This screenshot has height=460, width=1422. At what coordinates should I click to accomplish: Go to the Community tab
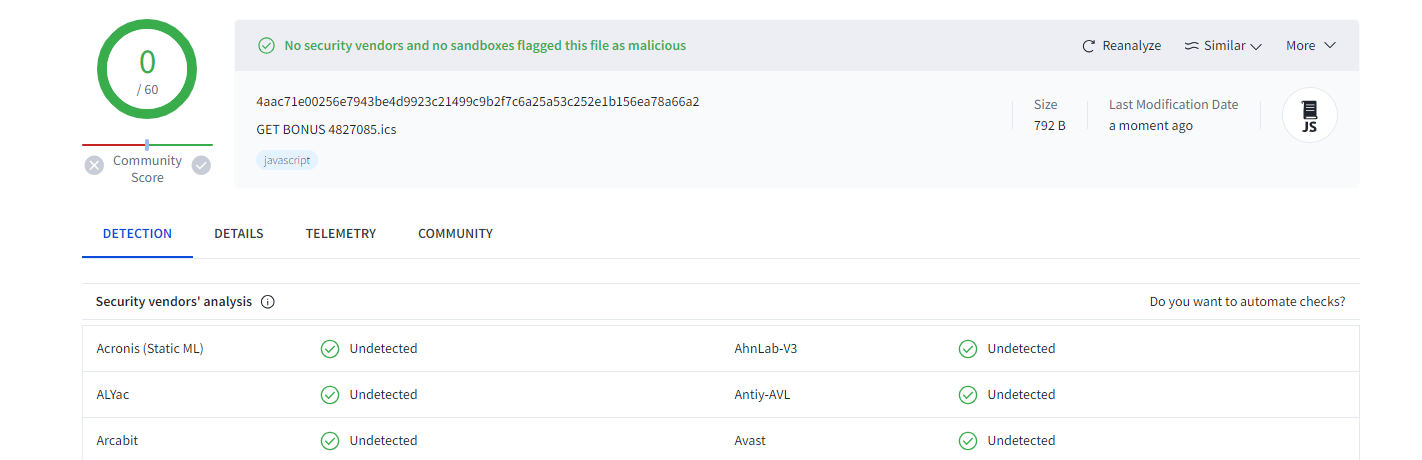point(455,234)
